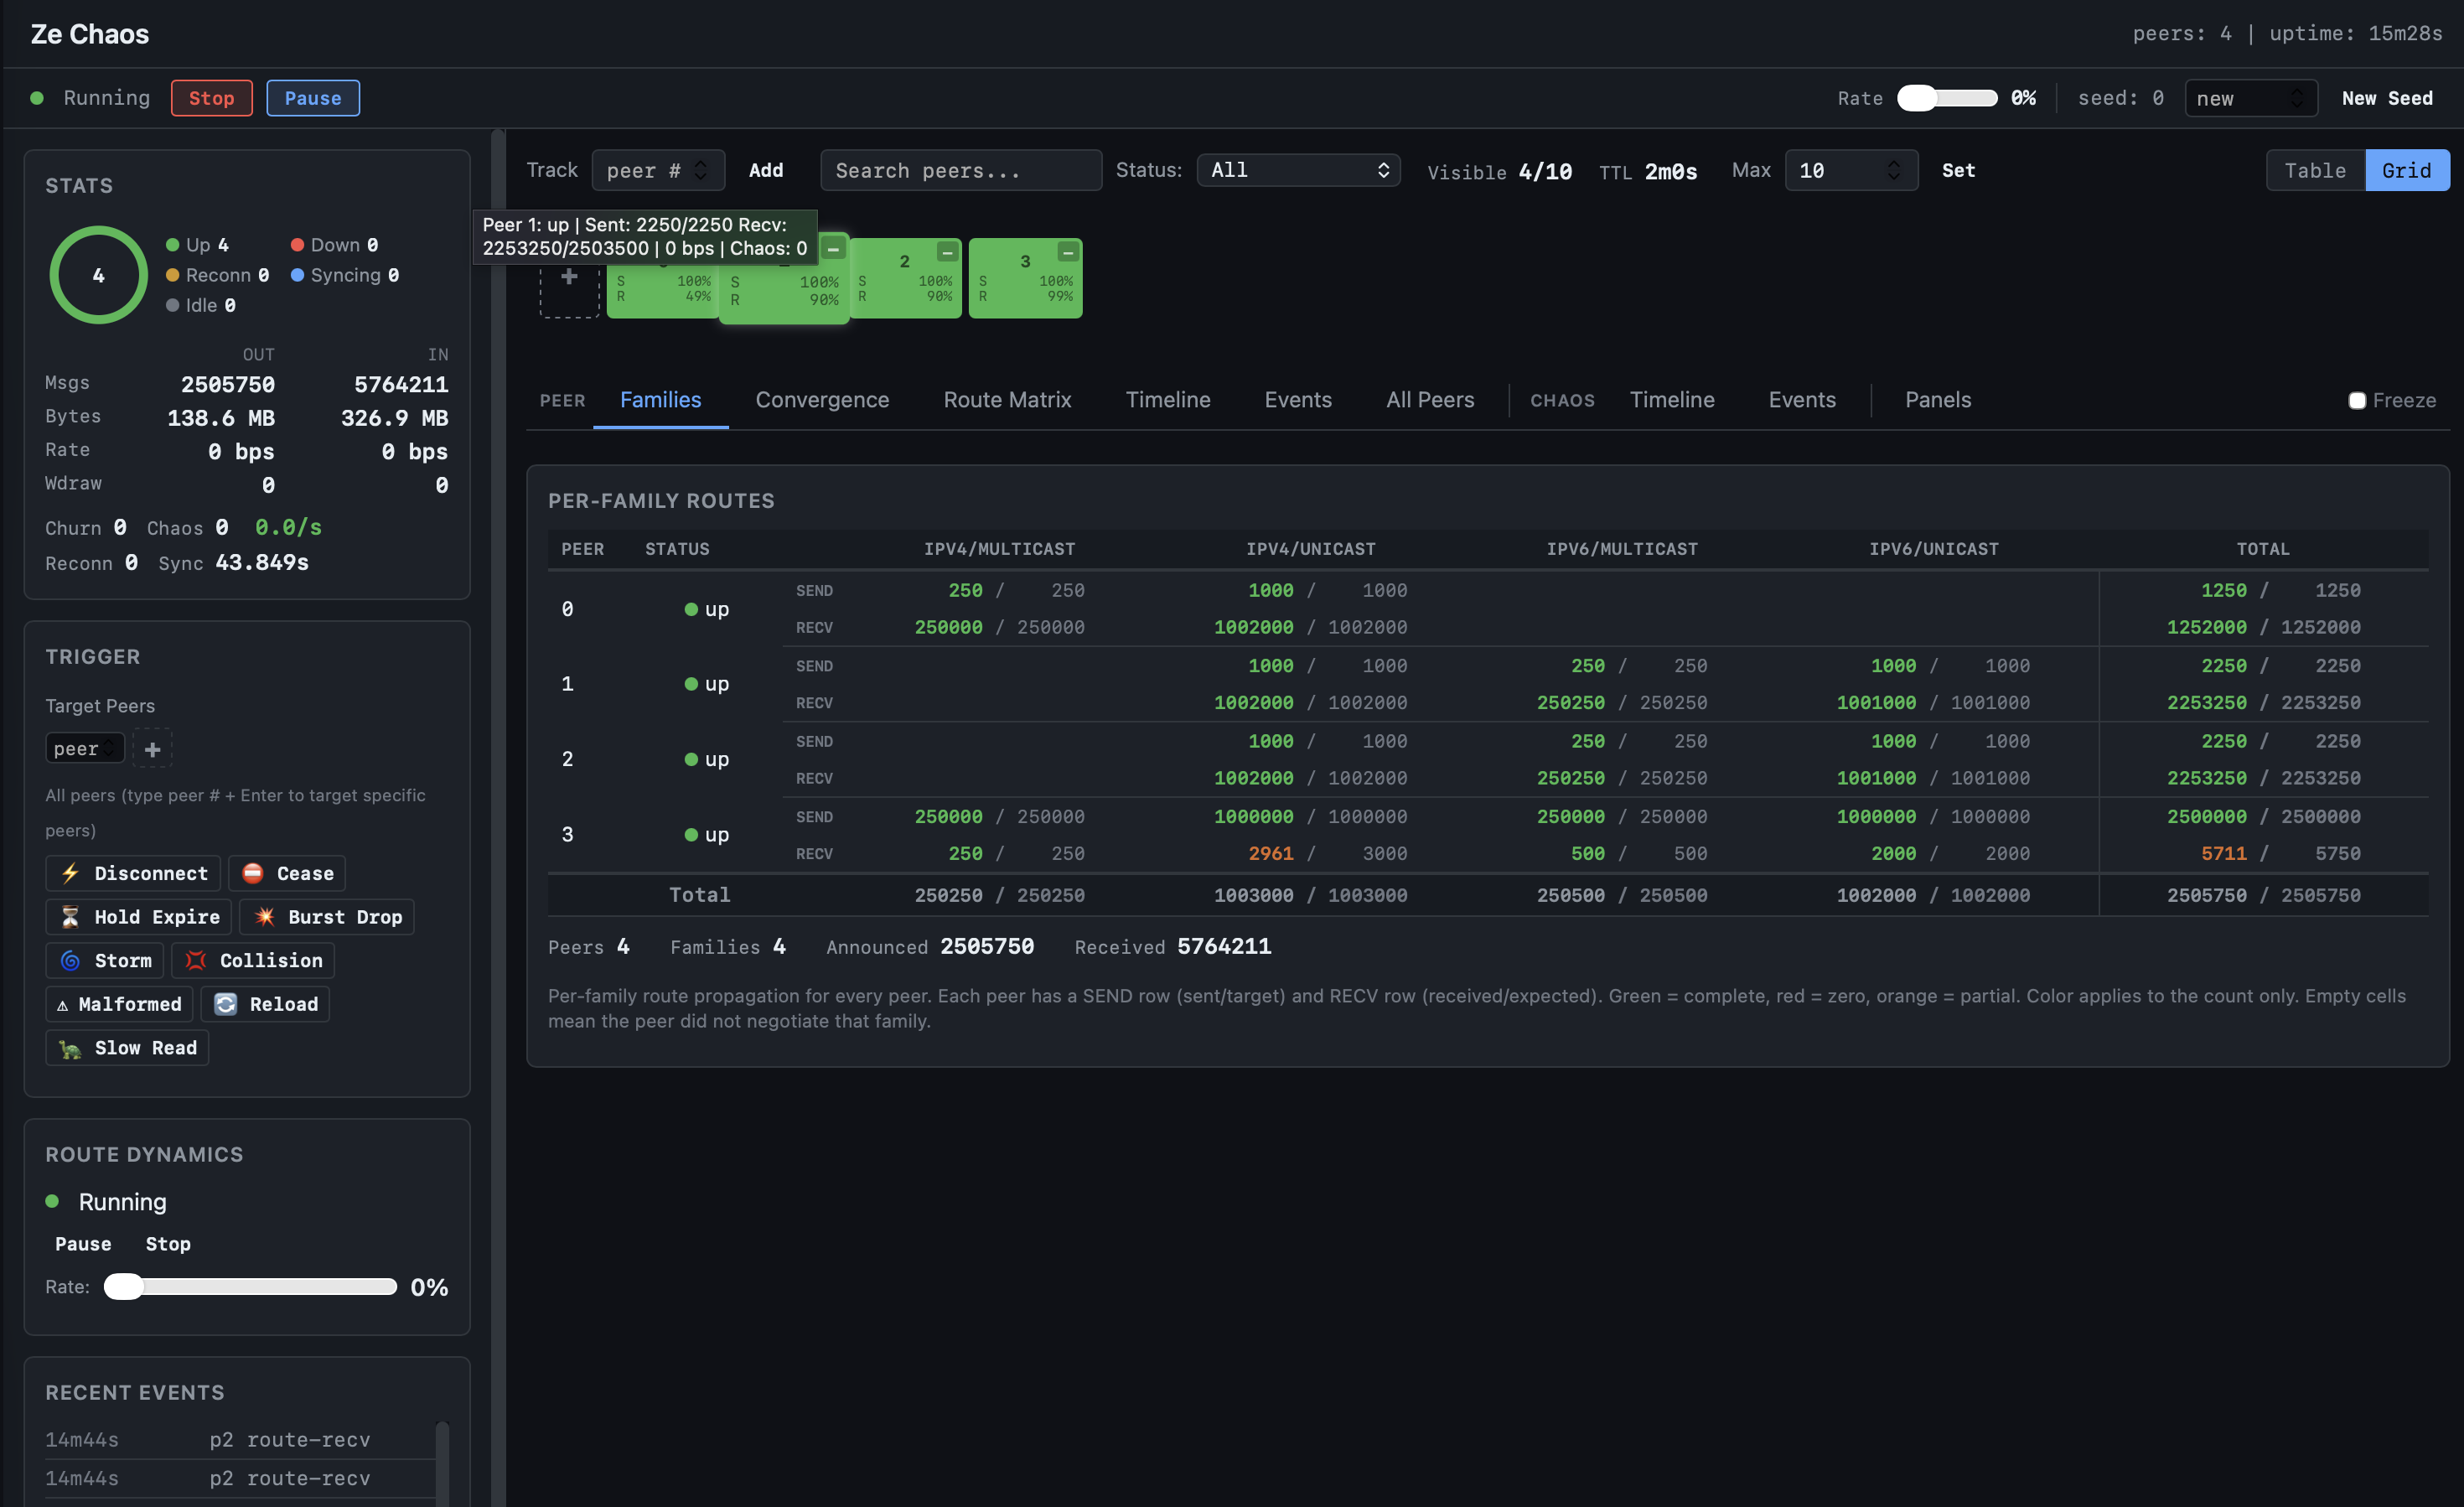Generate a New Seed
2464x1507 pixels.
pos(2387,98)
